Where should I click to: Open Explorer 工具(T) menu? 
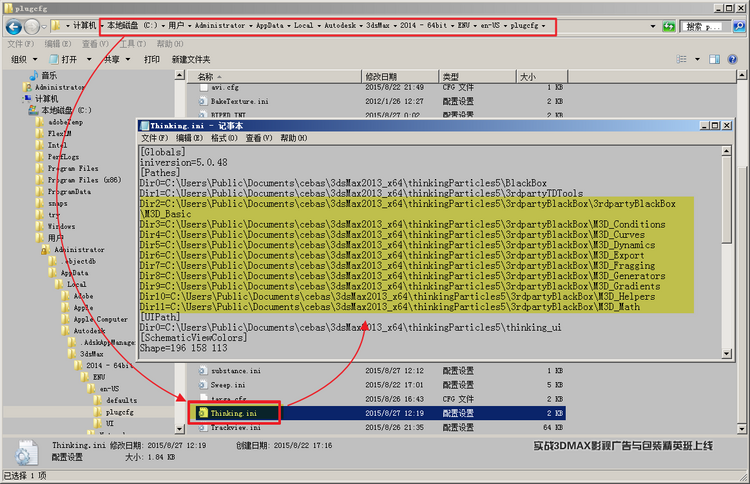click(x=132, y=44)
